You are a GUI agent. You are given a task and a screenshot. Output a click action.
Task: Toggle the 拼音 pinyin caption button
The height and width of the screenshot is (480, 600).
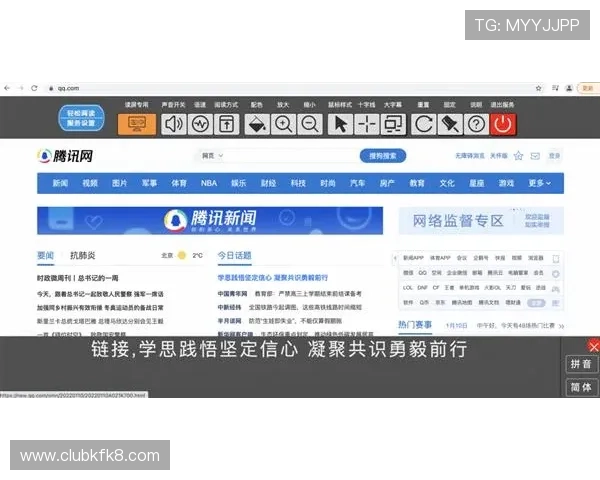point(581,364)
